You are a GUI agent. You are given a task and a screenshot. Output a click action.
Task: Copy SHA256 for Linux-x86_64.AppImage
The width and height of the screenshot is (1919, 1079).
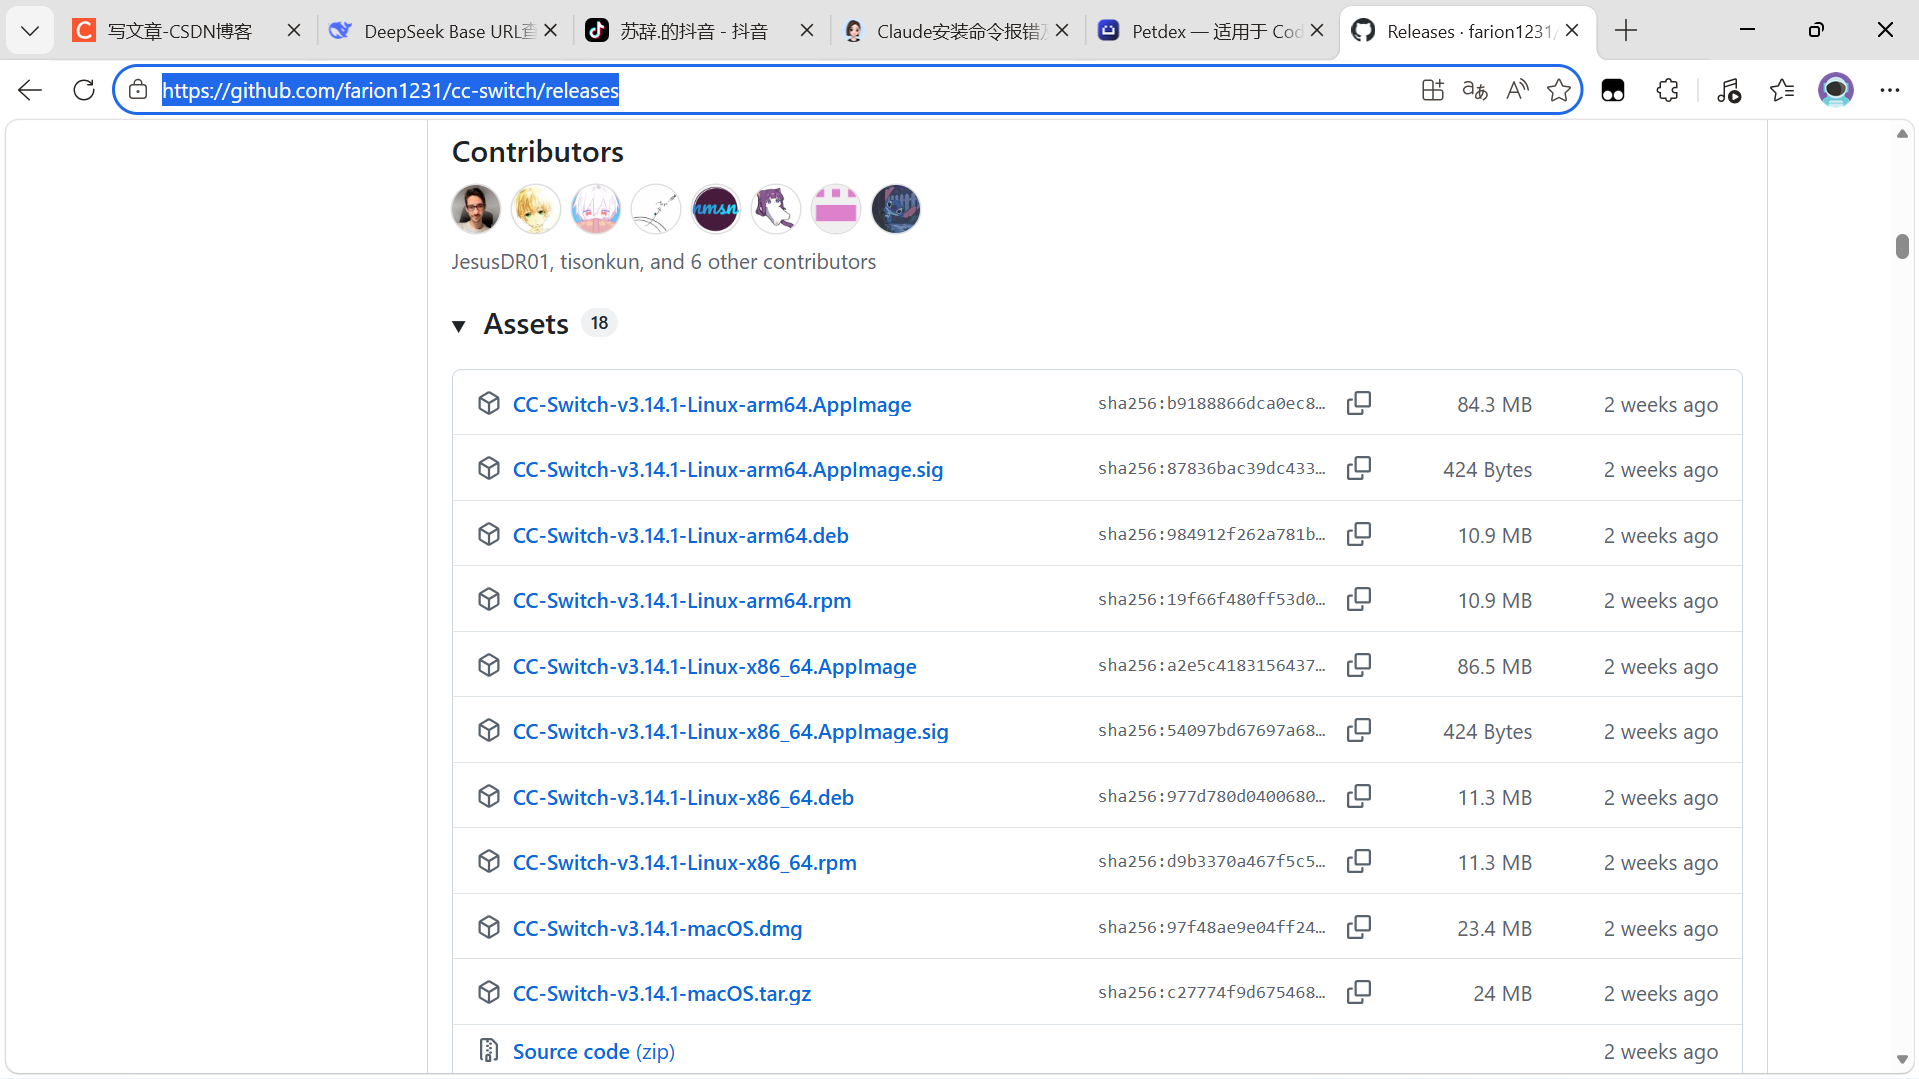coord(1358,665)
